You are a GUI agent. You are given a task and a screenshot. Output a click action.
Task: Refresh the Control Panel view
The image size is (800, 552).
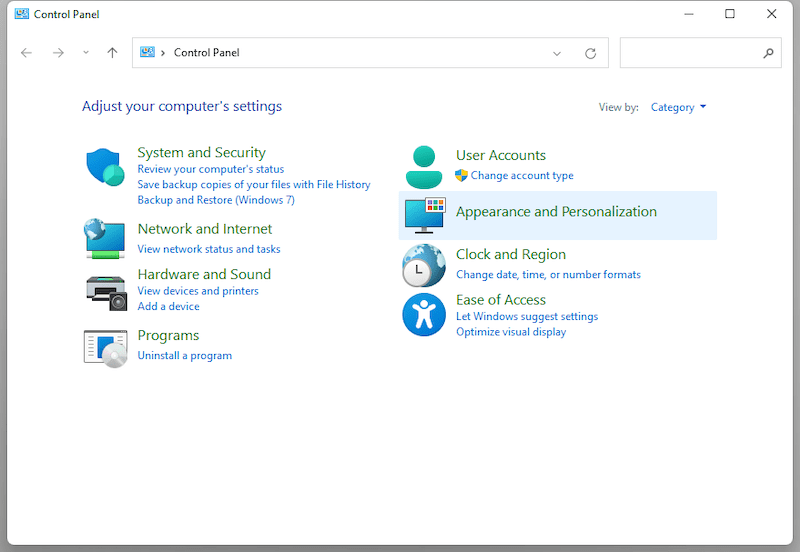tap(590, 53)
